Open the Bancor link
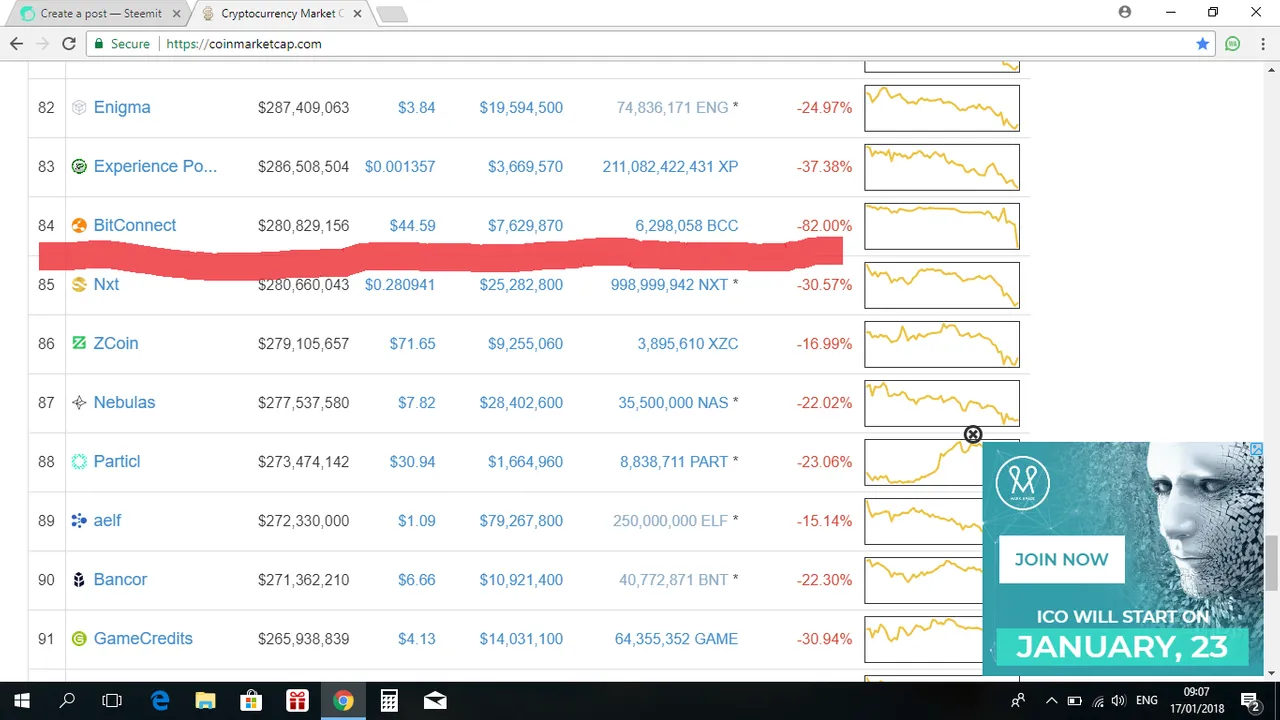Viewport: 1280px width, 720px height. click(120, 579)
